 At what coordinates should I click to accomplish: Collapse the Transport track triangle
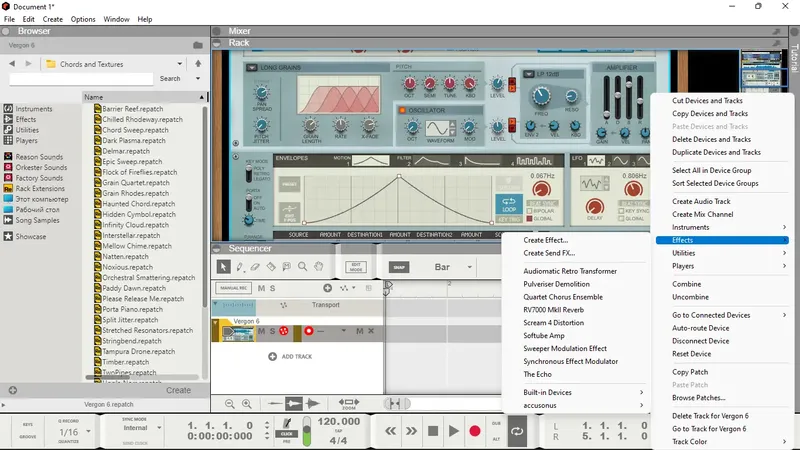(215, 304)
